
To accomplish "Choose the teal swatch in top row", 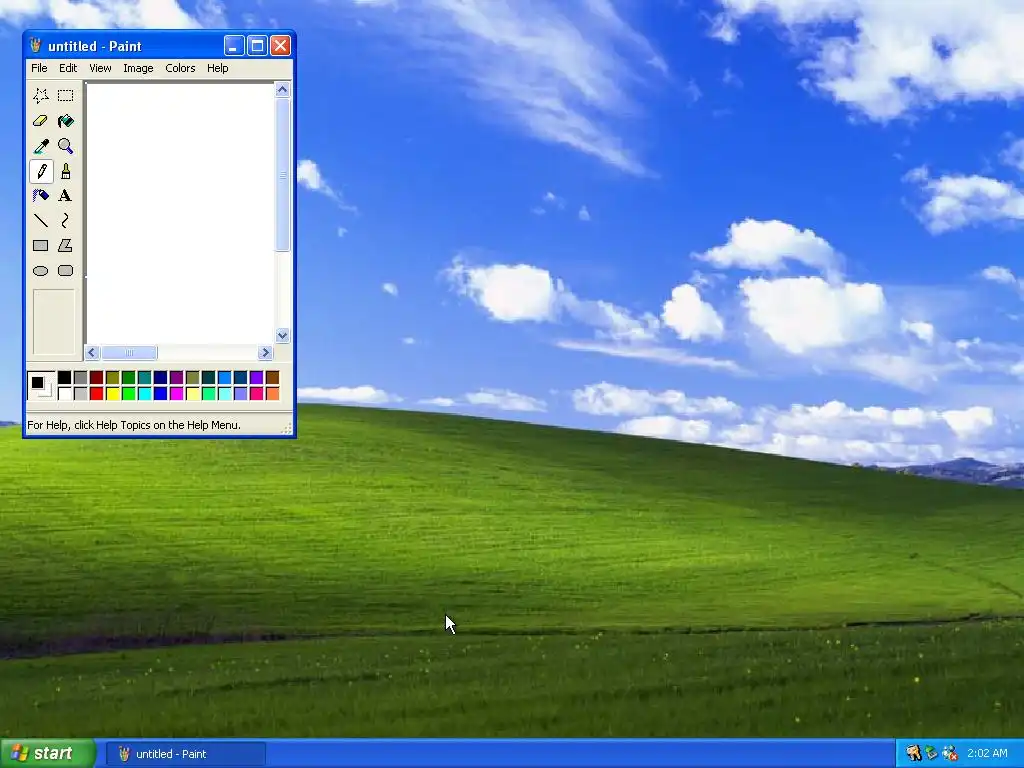I will click(144, 377).
